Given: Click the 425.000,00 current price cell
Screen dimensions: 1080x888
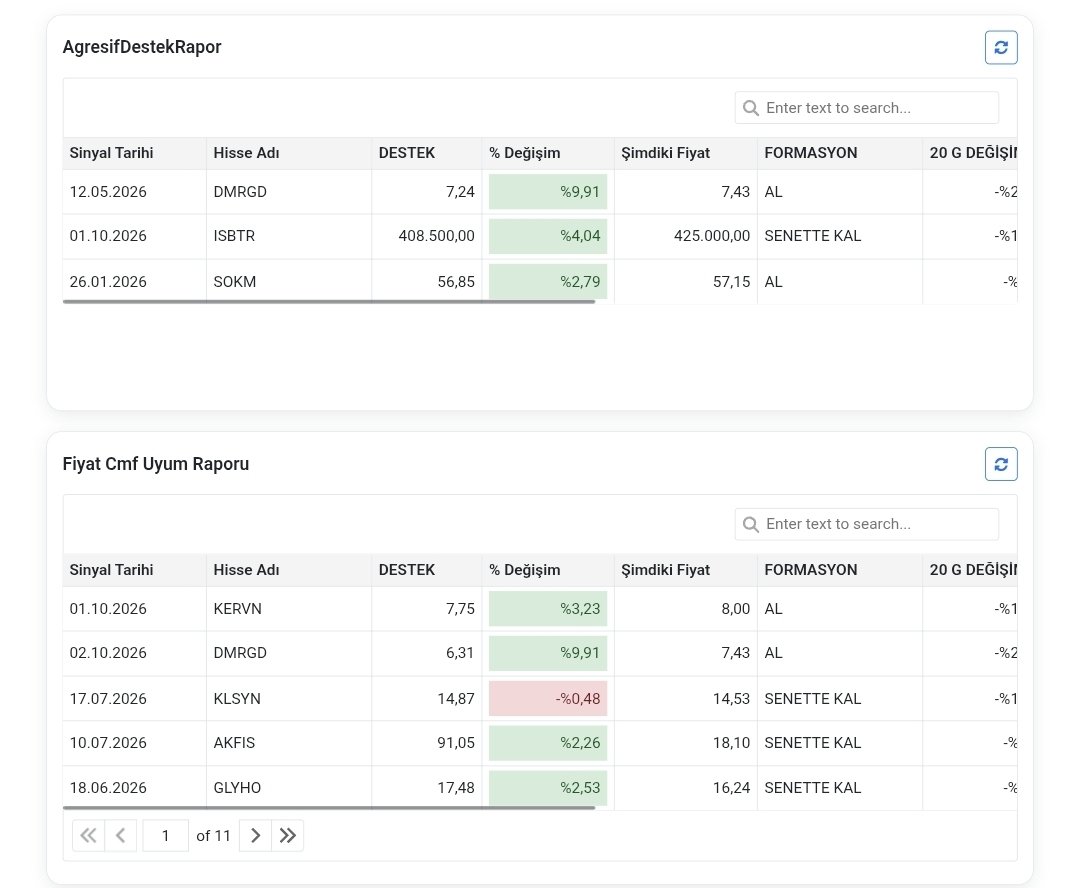Looking at the screenshot, I should pos(685,236).
